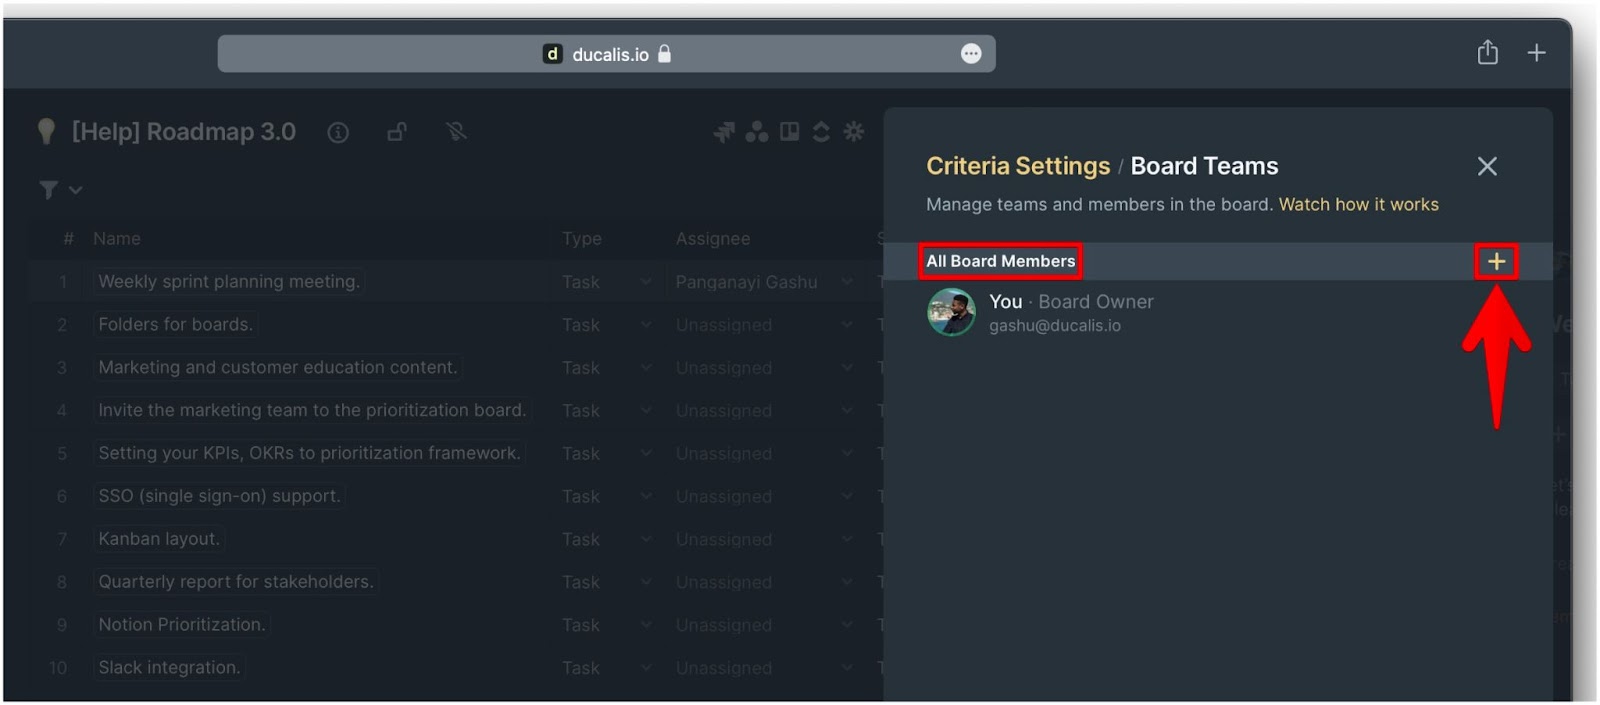Open a new browser tab
Screen dimensions: 1600x705
coord(1537,53)
